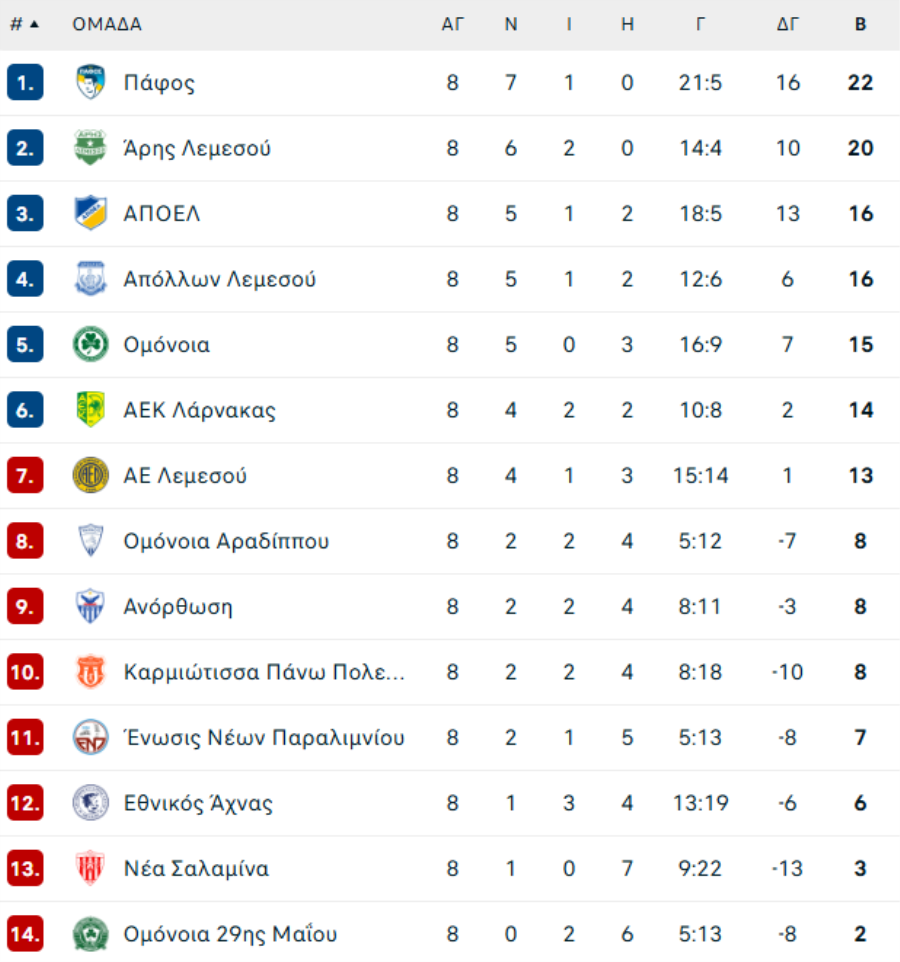Open the Απόλλων Λεμεσού team link
The image size is (900, 962).
[x=220, y=279]
